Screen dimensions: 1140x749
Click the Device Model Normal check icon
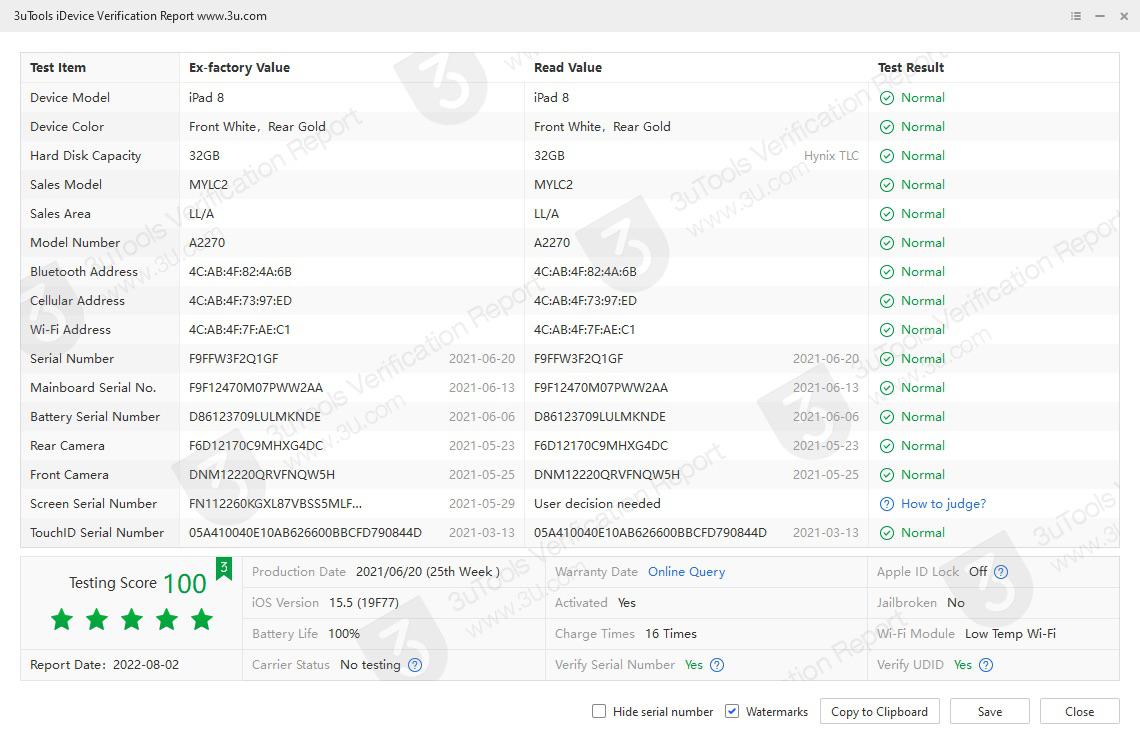pos(887,98)
